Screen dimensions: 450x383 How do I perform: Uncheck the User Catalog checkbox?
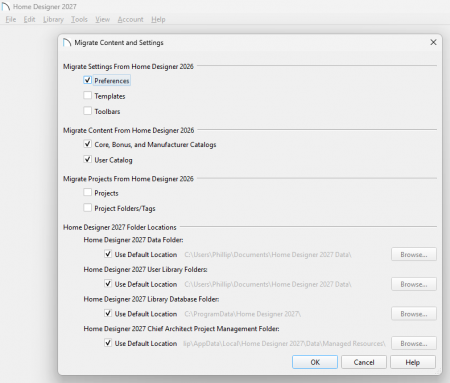pos(88,159)
